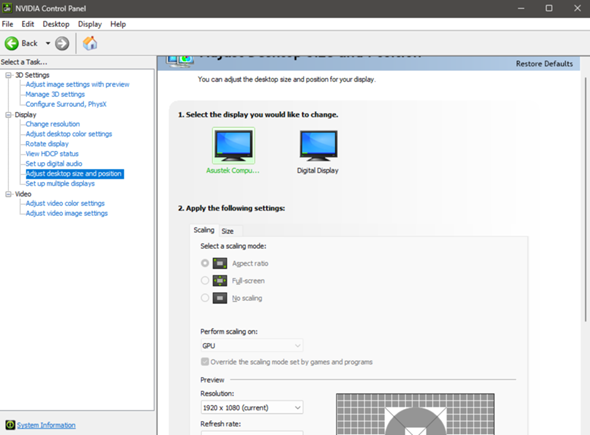Open the Back history dropdown arrow

coord(48,43)
